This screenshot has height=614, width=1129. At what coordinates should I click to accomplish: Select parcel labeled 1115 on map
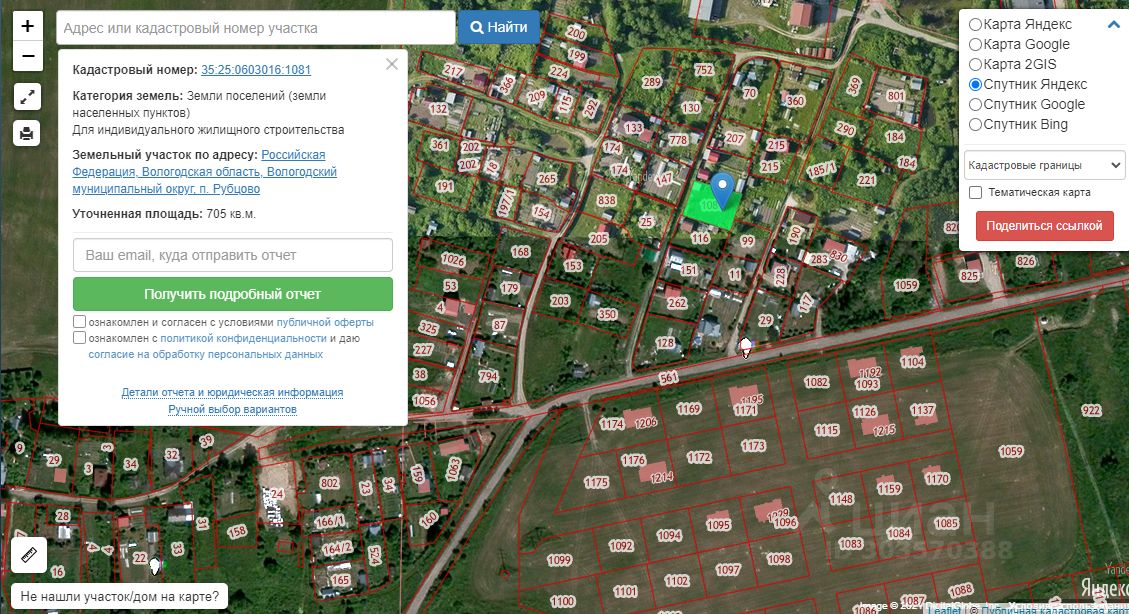(827, 430)
